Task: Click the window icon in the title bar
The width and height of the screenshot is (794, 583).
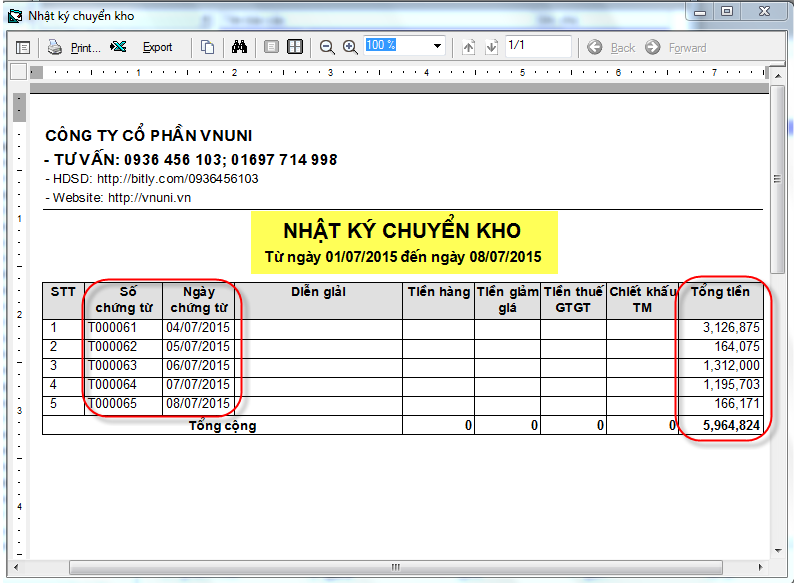Action: [14, 15]
